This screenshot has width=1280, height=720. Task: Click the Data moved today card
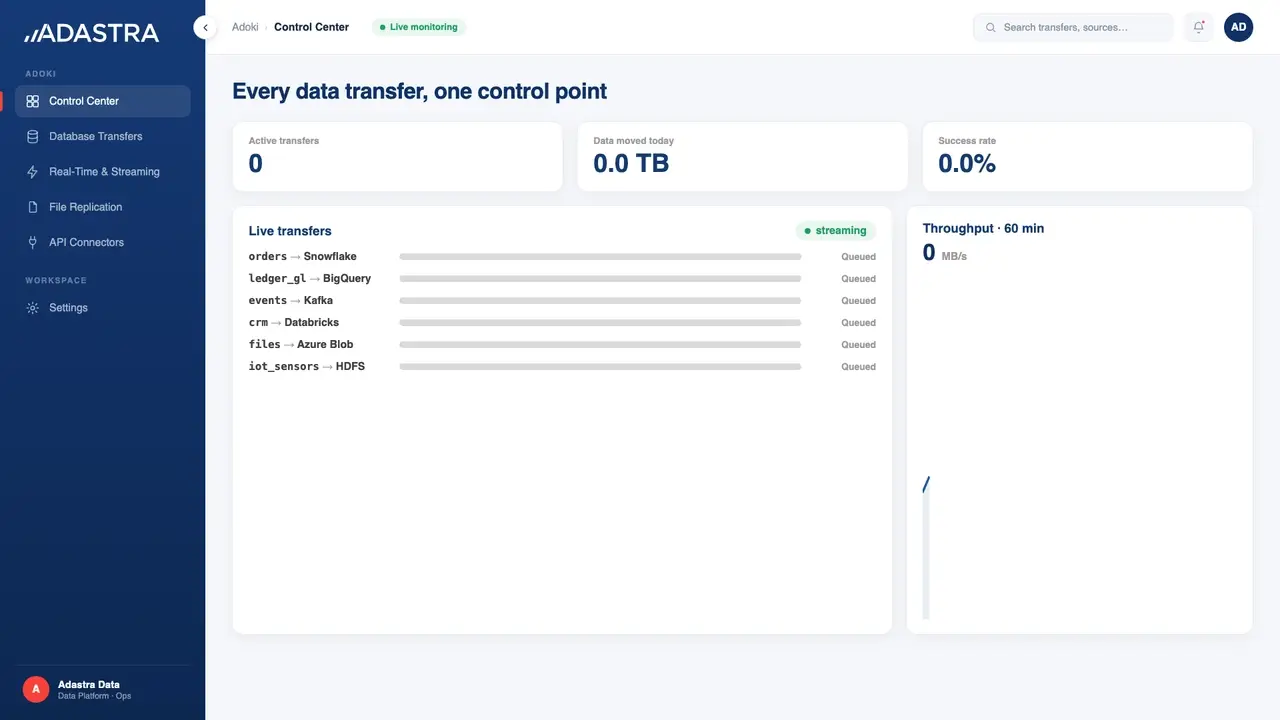742,157
